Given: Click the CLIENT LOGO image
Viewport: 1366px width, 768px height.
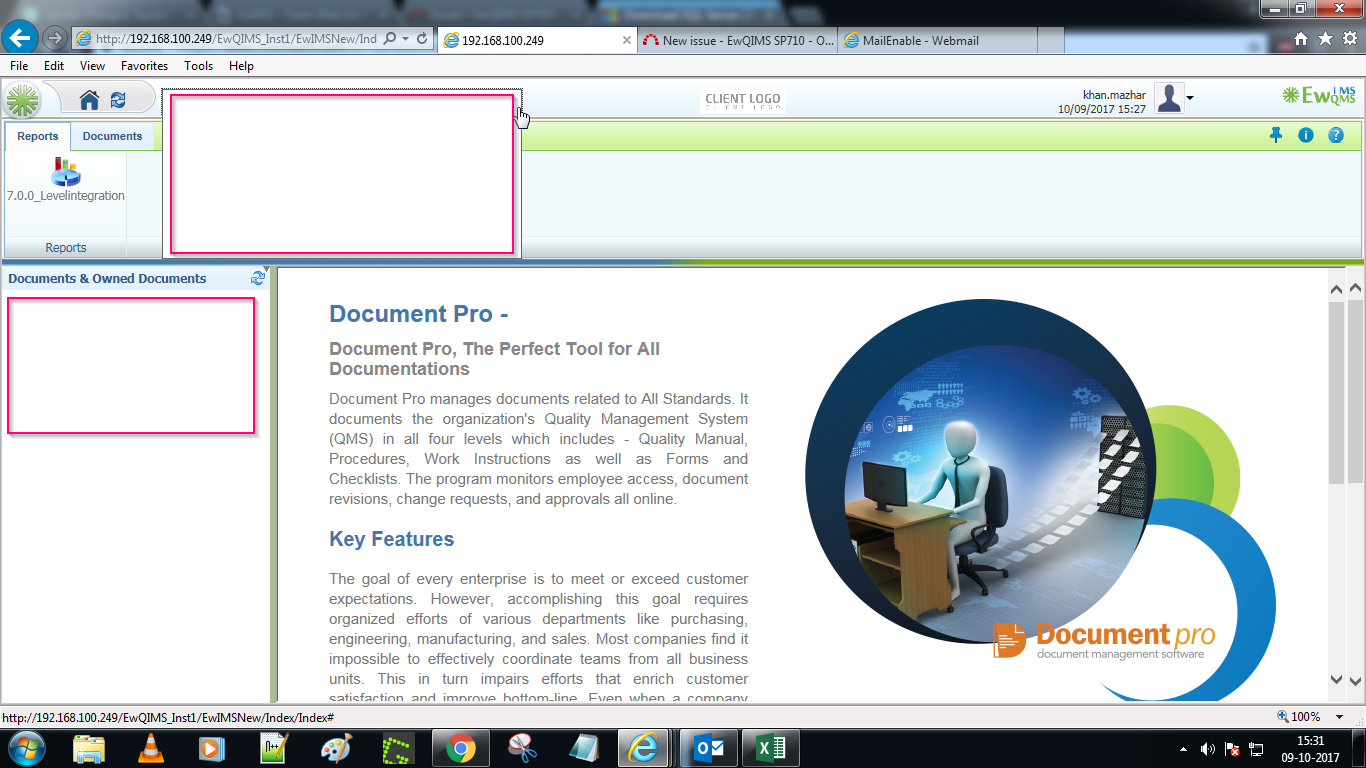Looking at the screenshot, I should 743,101.
